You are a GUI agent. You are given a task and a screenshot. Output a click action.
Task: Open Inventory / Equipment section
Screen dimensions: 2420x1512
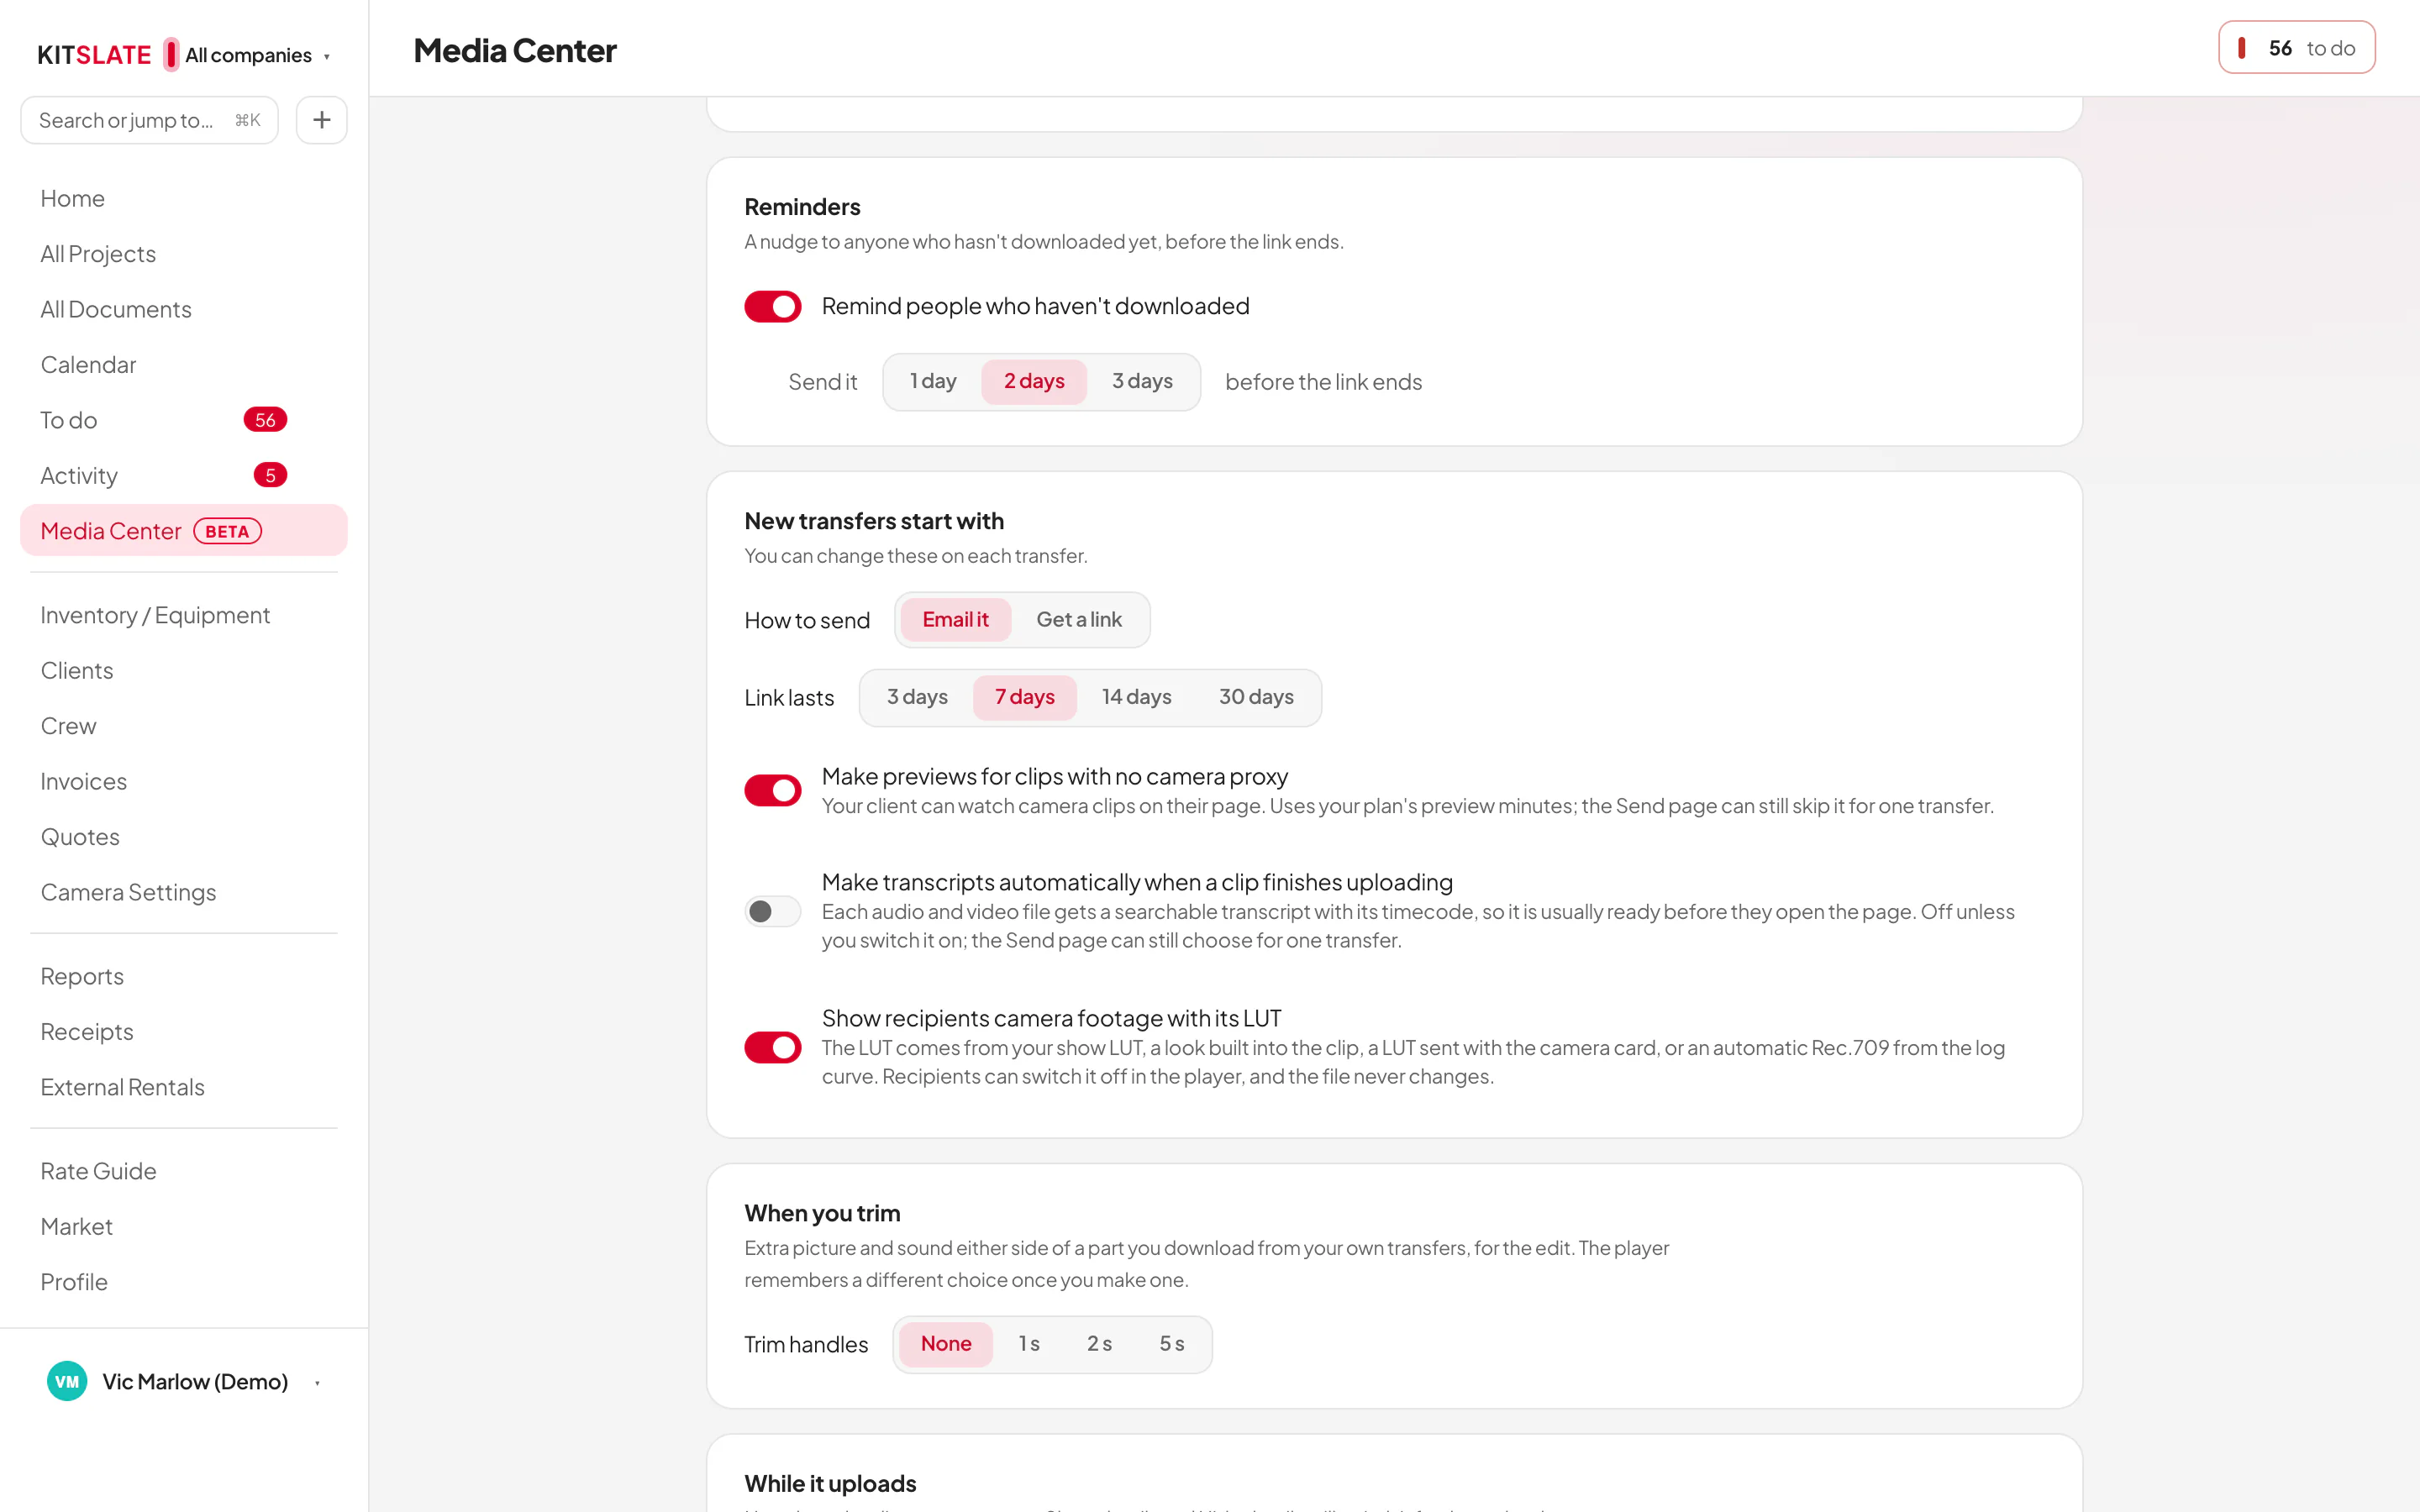point(184,615)
